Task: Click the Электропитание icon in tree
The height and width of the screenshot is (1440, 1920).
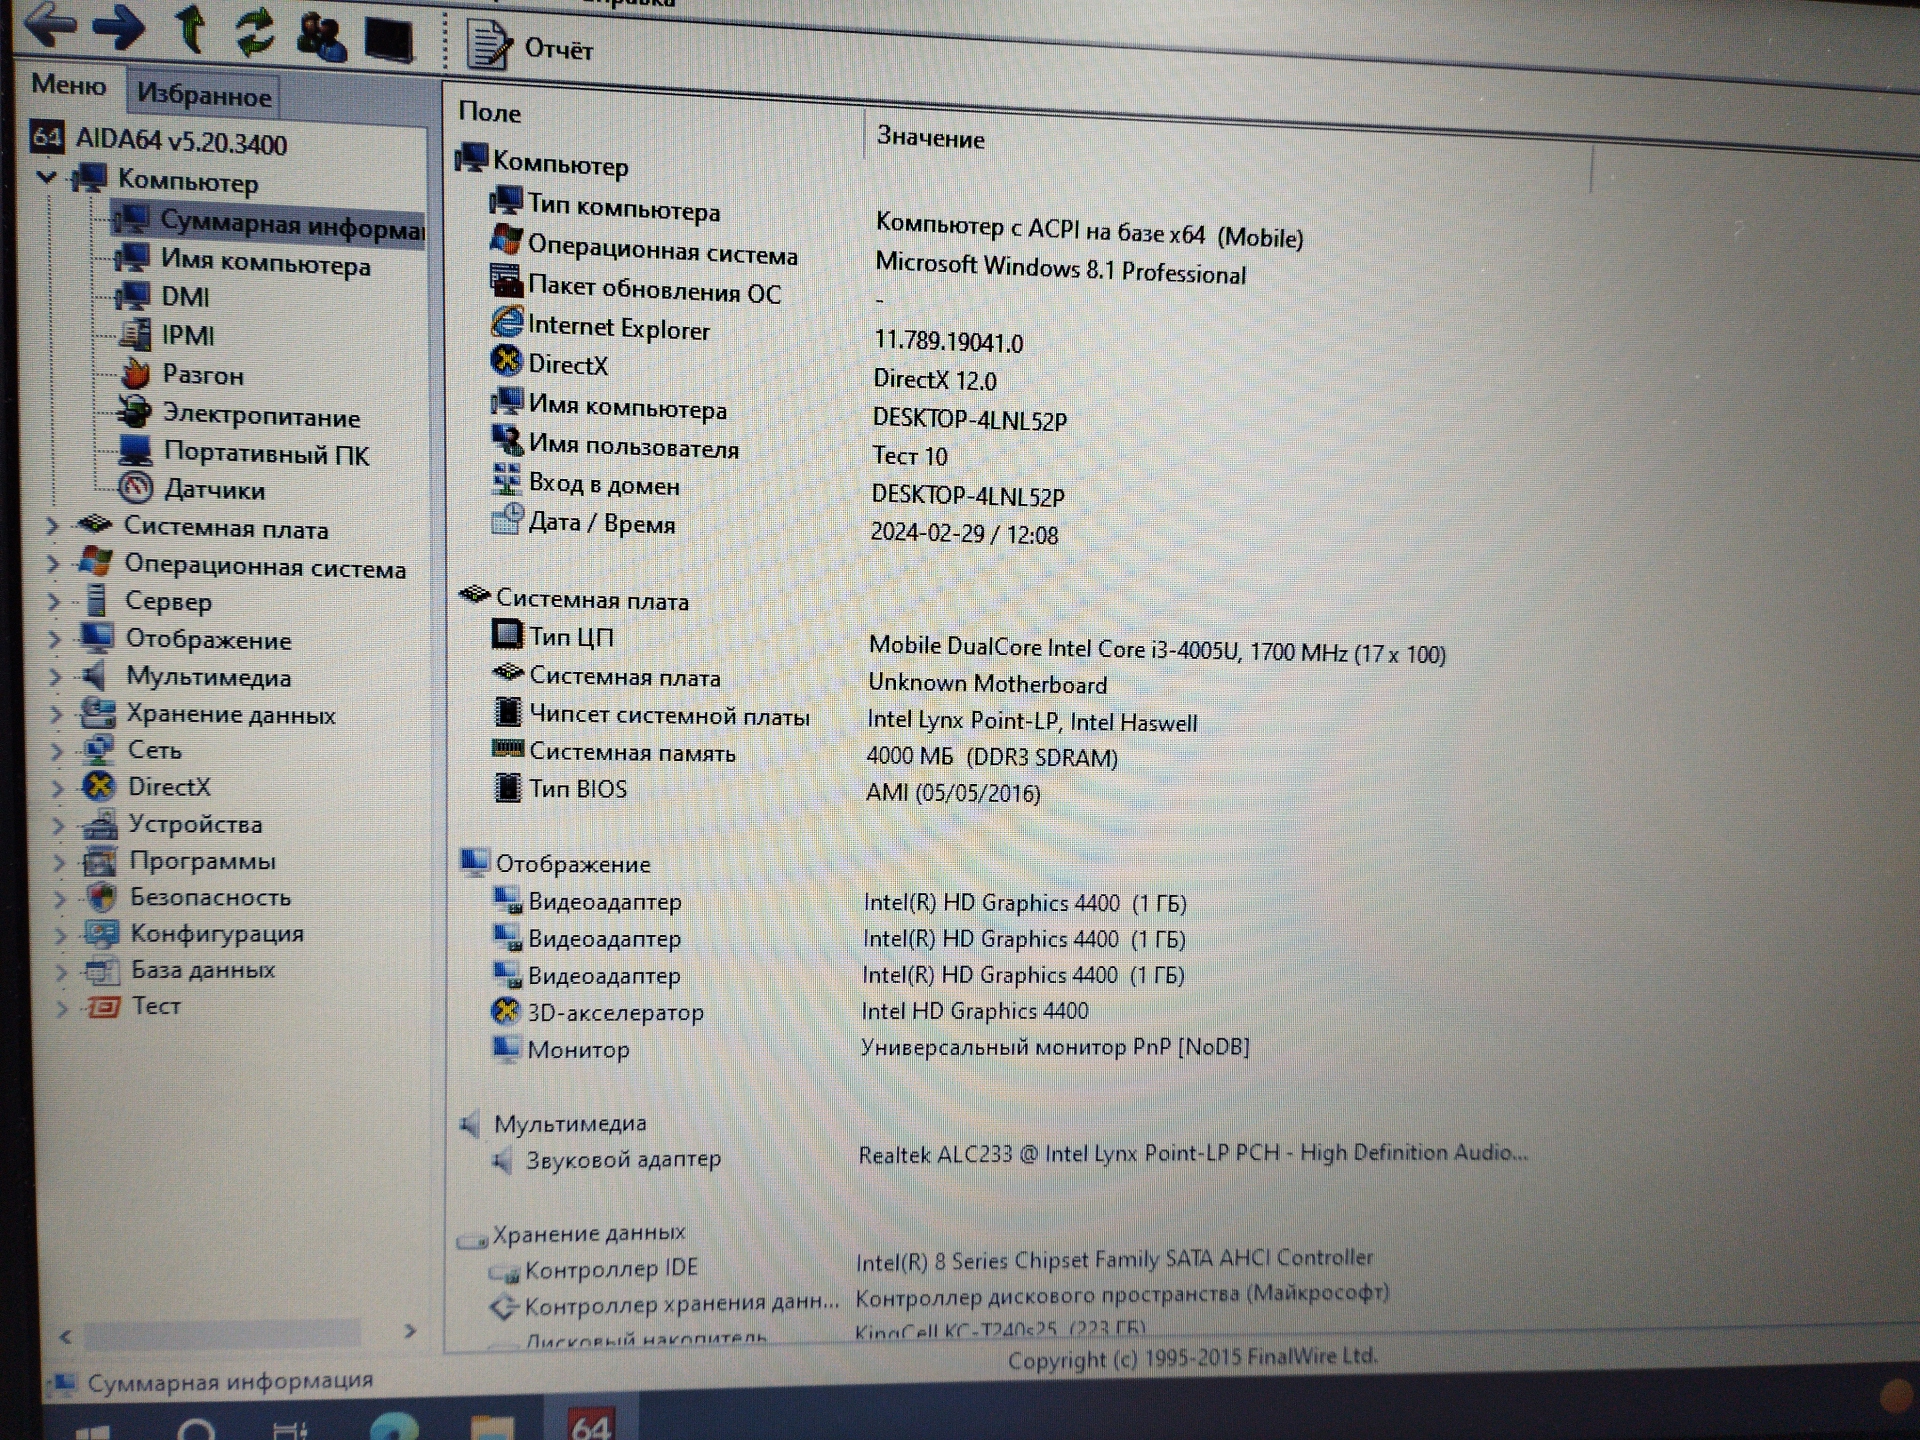Action: [x=135, y=411]
